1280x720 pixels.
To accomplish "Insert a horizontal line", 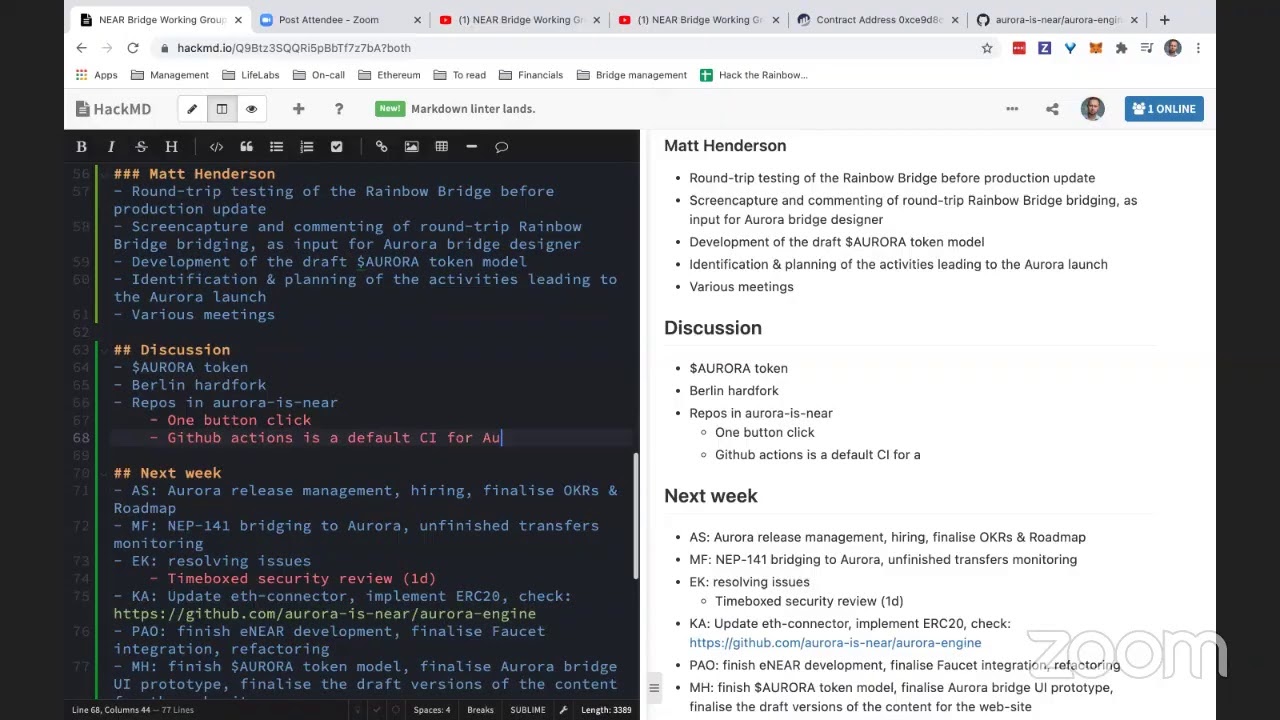I will (471, 146).
